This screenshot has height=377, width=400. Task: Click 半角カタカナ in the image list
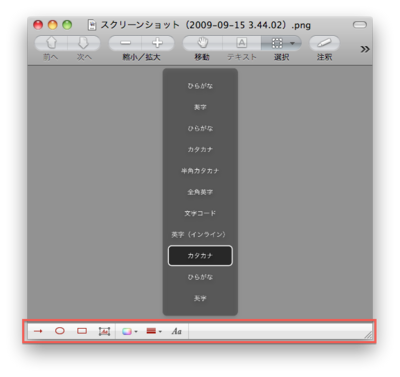200,171
